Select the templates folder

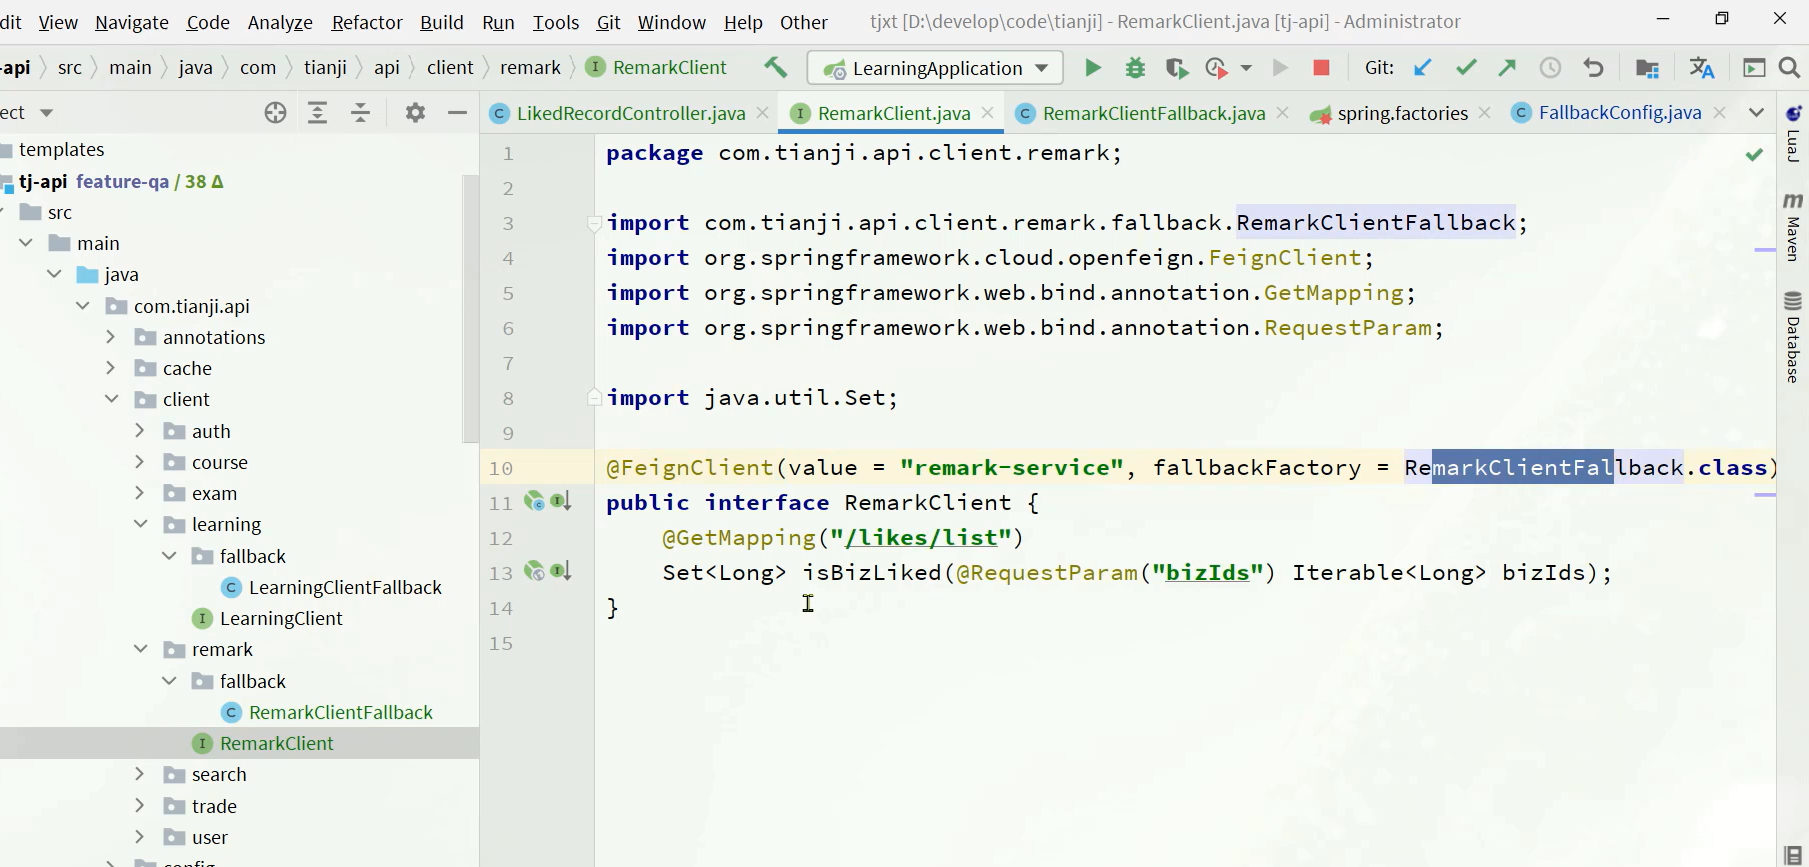click(x=61, y=149)
